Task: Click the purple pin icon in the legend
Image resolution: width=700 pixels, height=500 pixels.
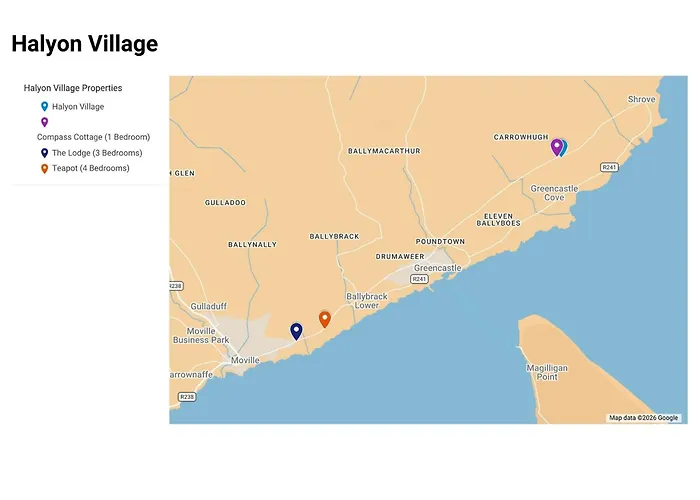Action: tap(45, 122)
